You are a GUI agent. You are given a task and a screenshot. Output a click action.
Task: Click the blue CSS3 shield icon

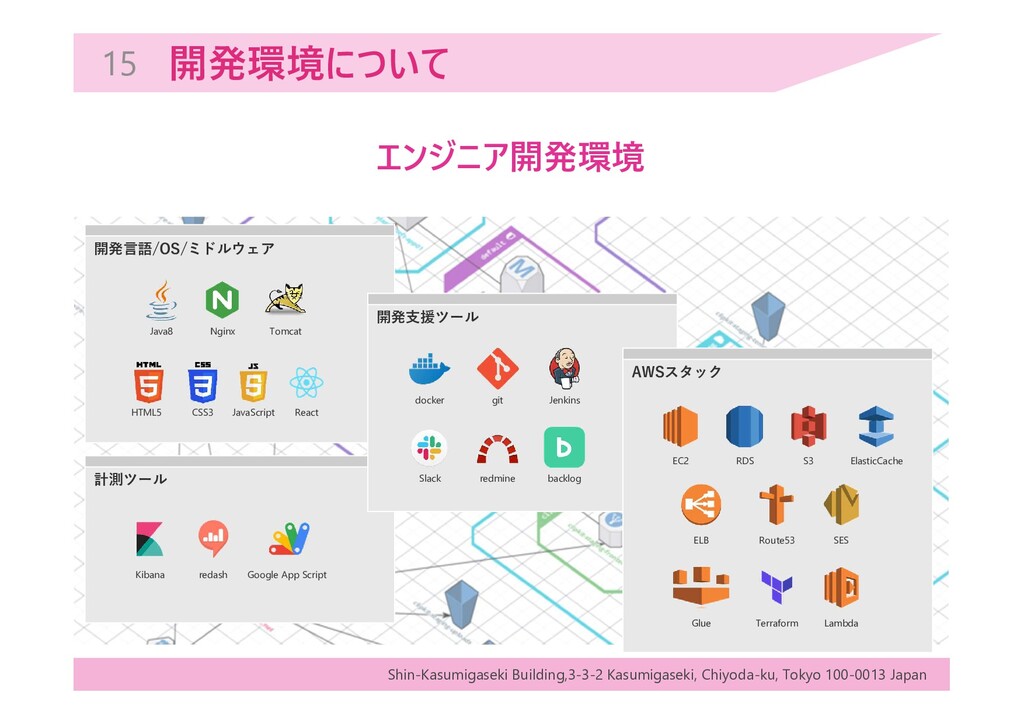(x=202, y=382)
